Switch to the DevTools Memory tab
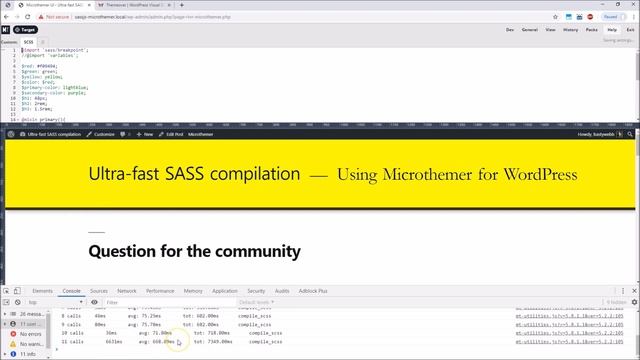 click(x=193, y=291)
